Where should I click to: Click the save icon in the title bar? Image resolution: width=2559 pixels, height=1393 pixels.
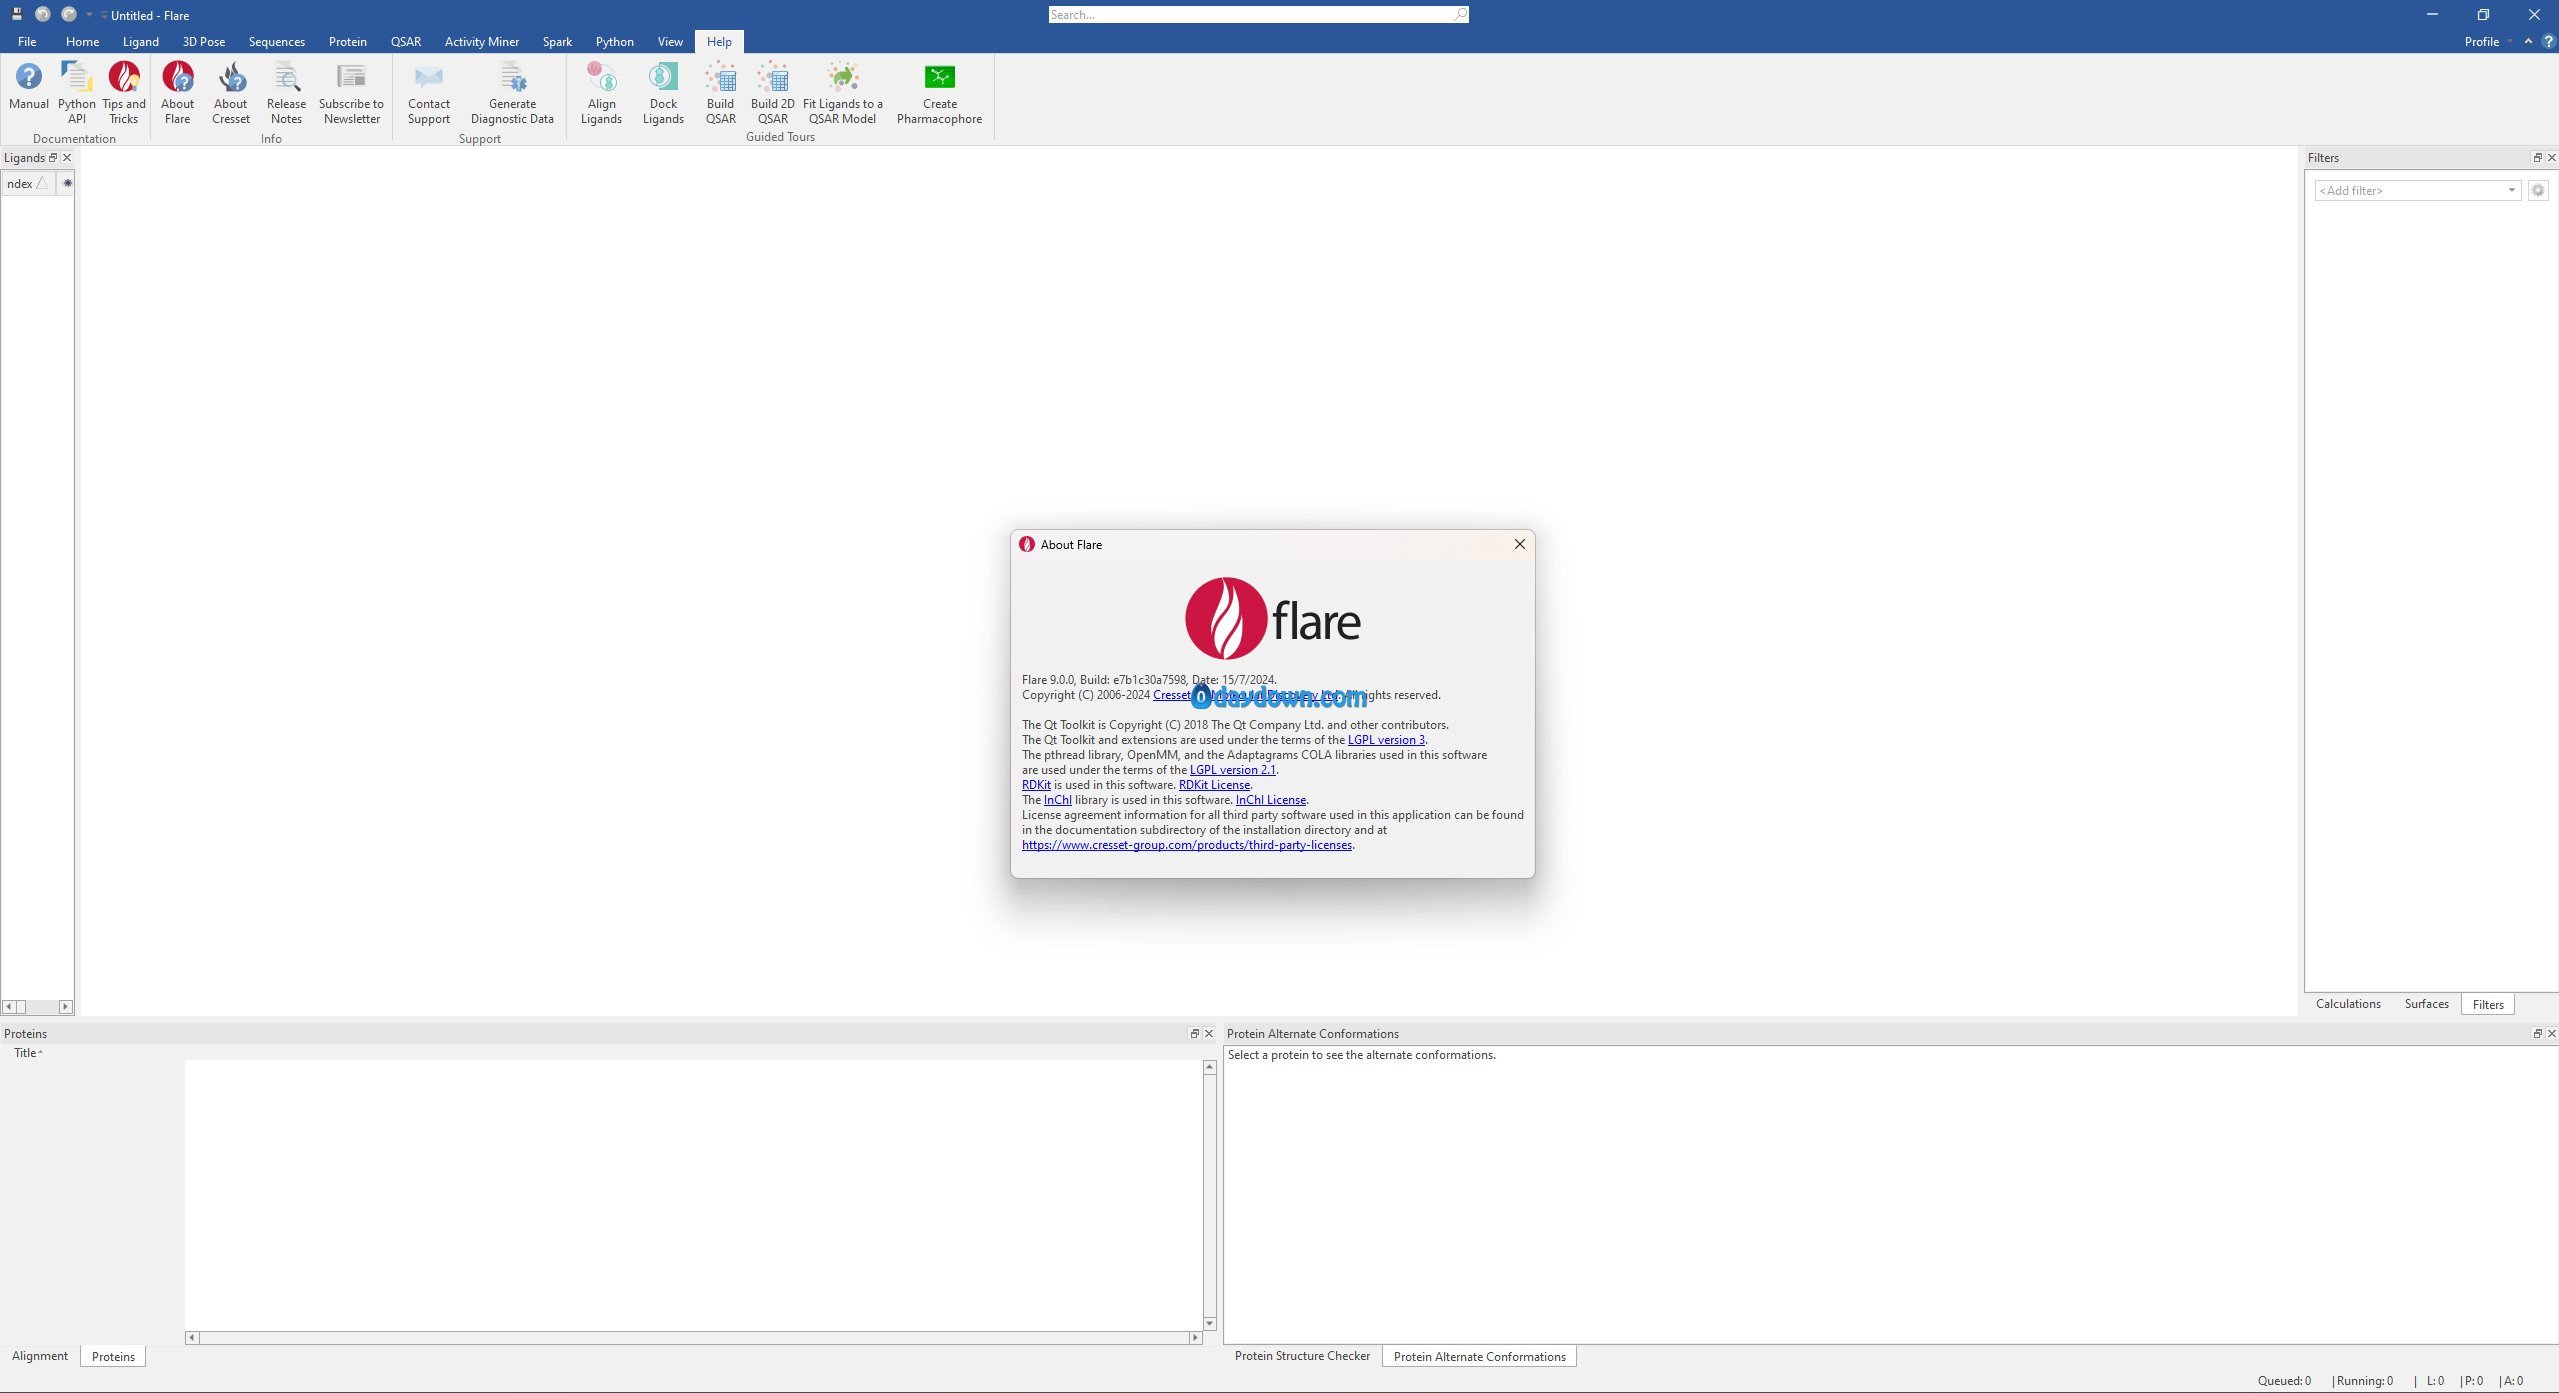(16, 14)
